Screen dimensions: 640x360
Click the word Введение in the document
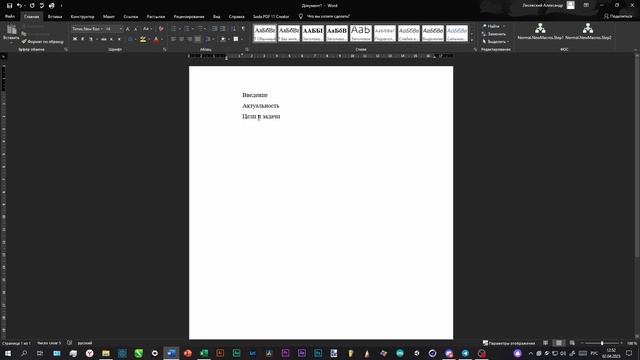[x=255, y=95]
